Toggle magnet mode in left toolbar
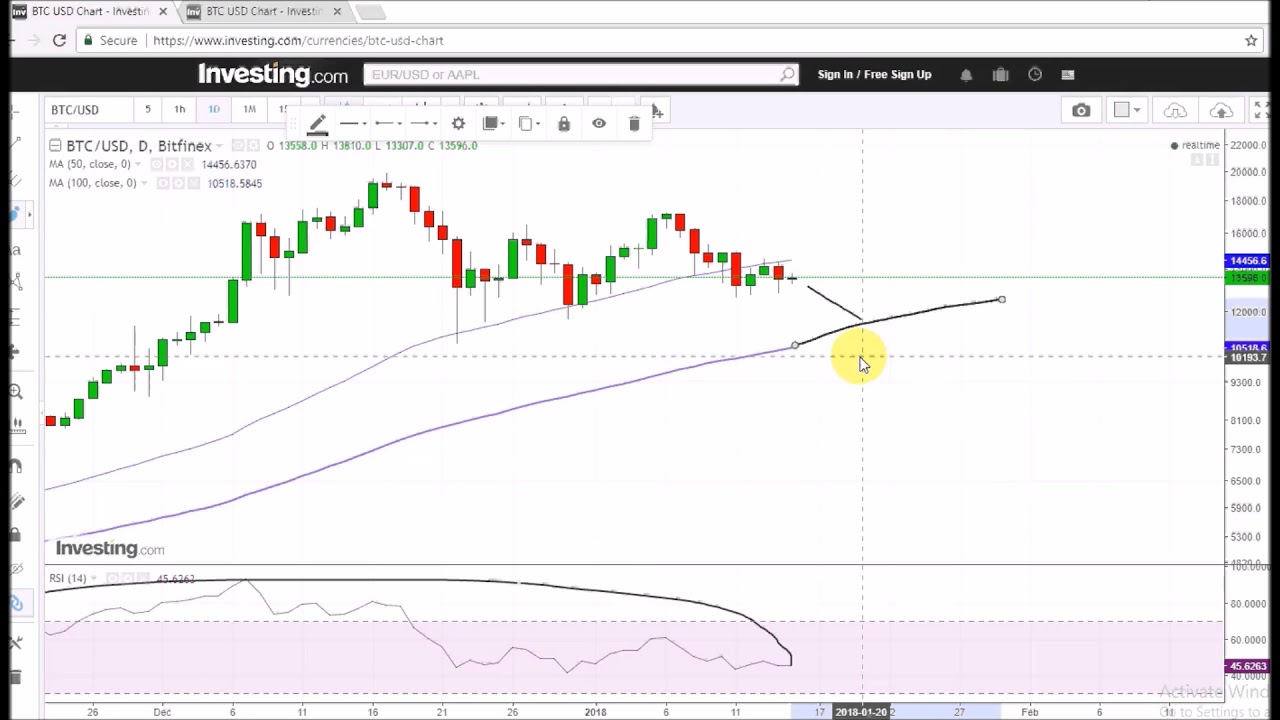Viewport: 1280px width, 720px height. (16, 466)
